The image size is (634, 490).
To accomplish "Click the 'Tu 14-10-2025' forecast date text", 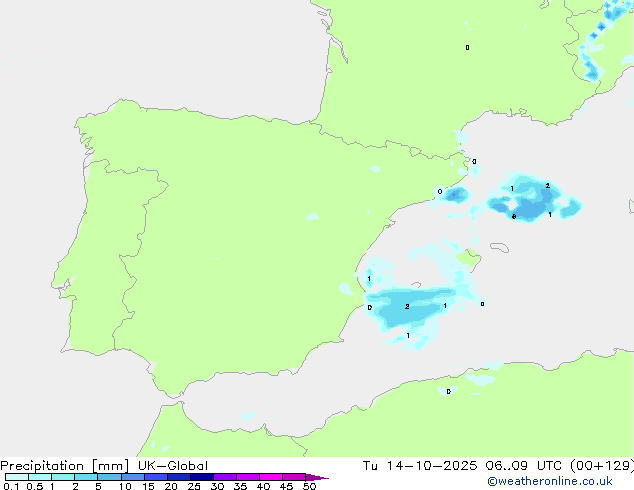I will (420, 466).
